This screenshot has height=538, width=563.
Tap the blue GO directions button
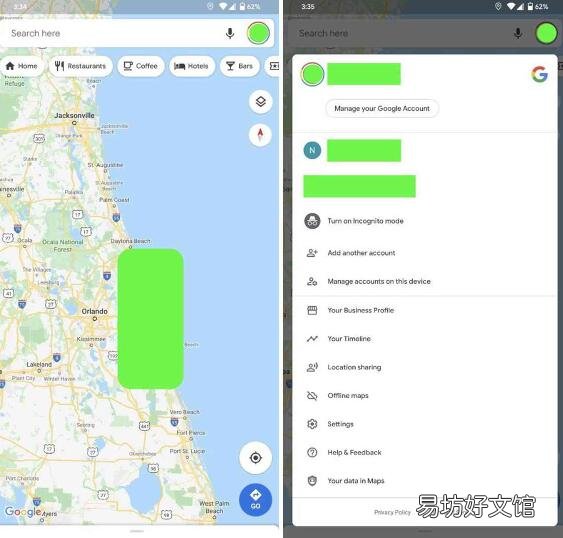(255, 500)
